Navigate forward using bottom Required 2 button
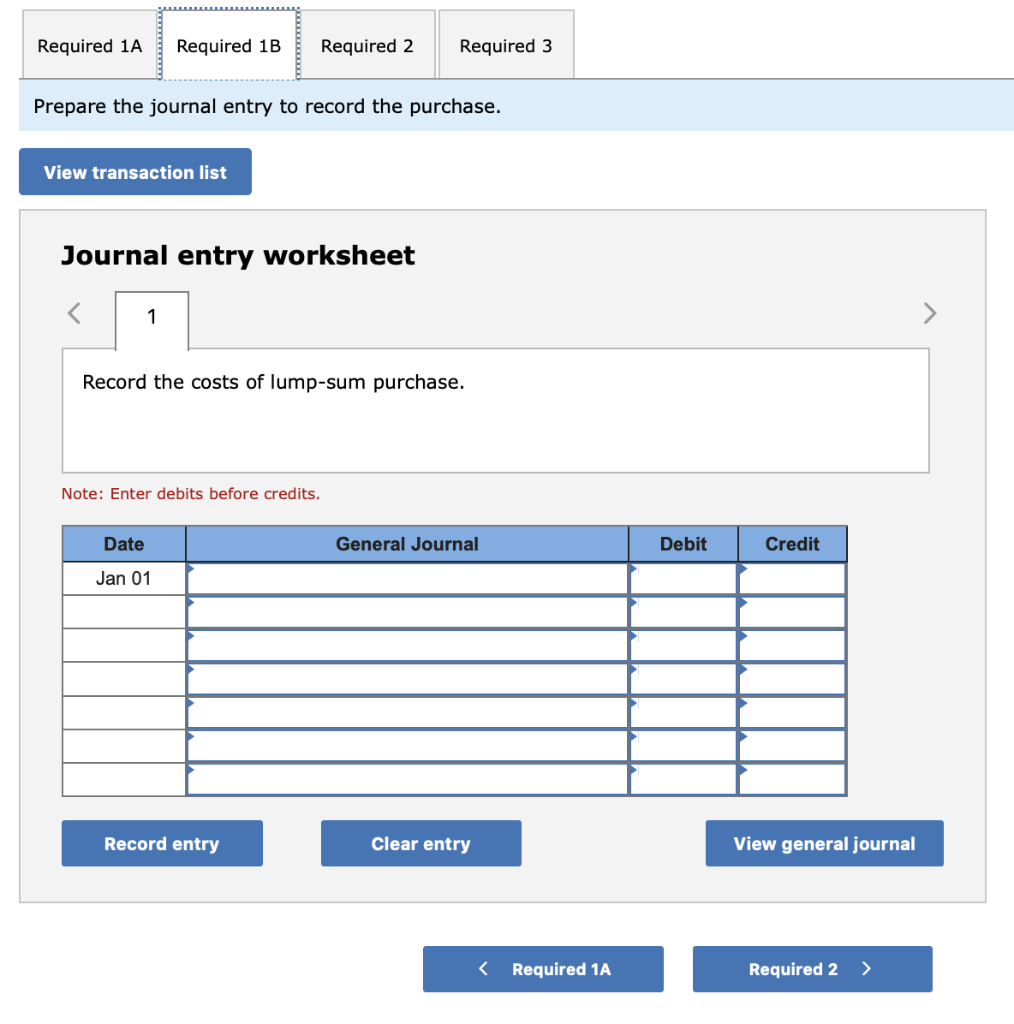Screen dimensions: 1014x1024 [x=812, y=968]
